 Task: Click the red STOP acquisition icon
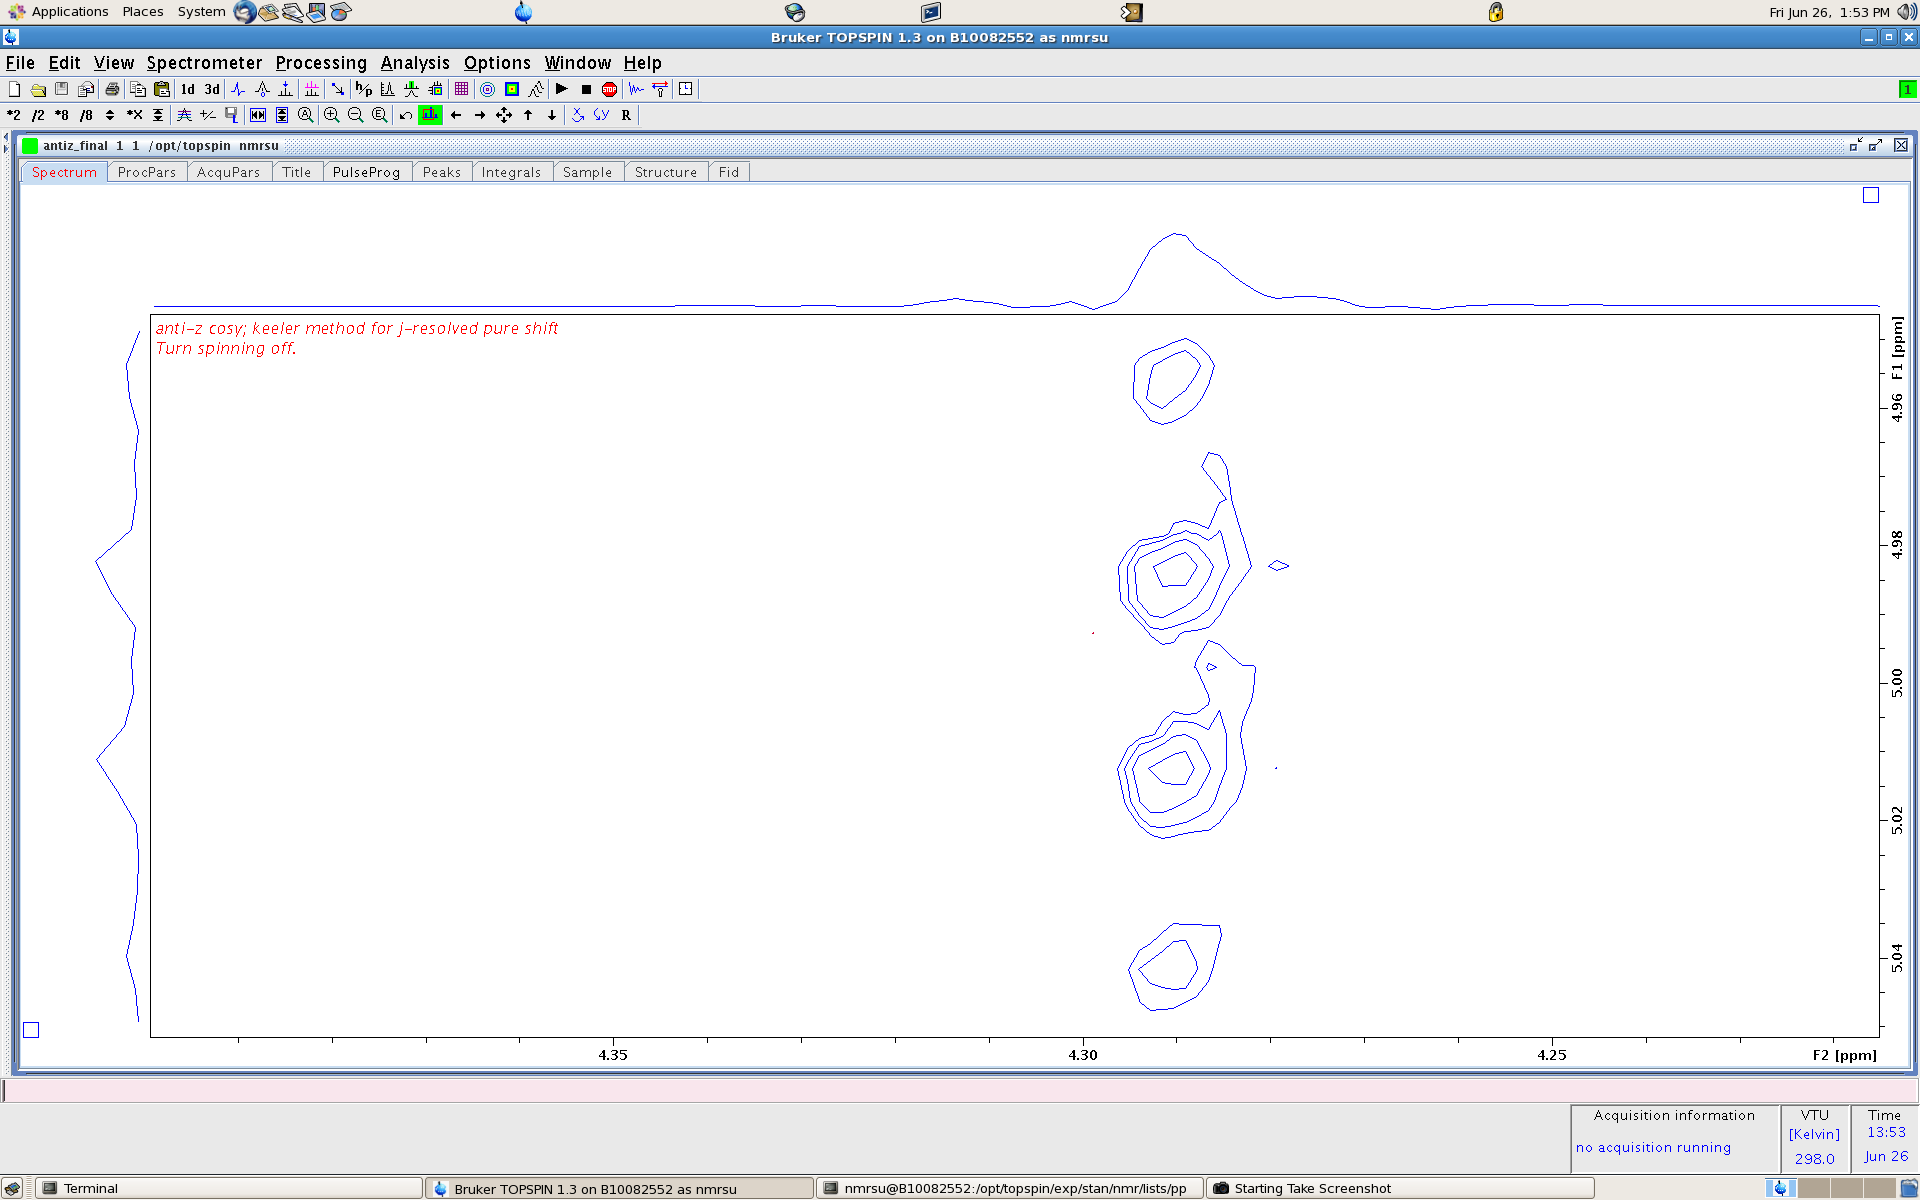610,89
